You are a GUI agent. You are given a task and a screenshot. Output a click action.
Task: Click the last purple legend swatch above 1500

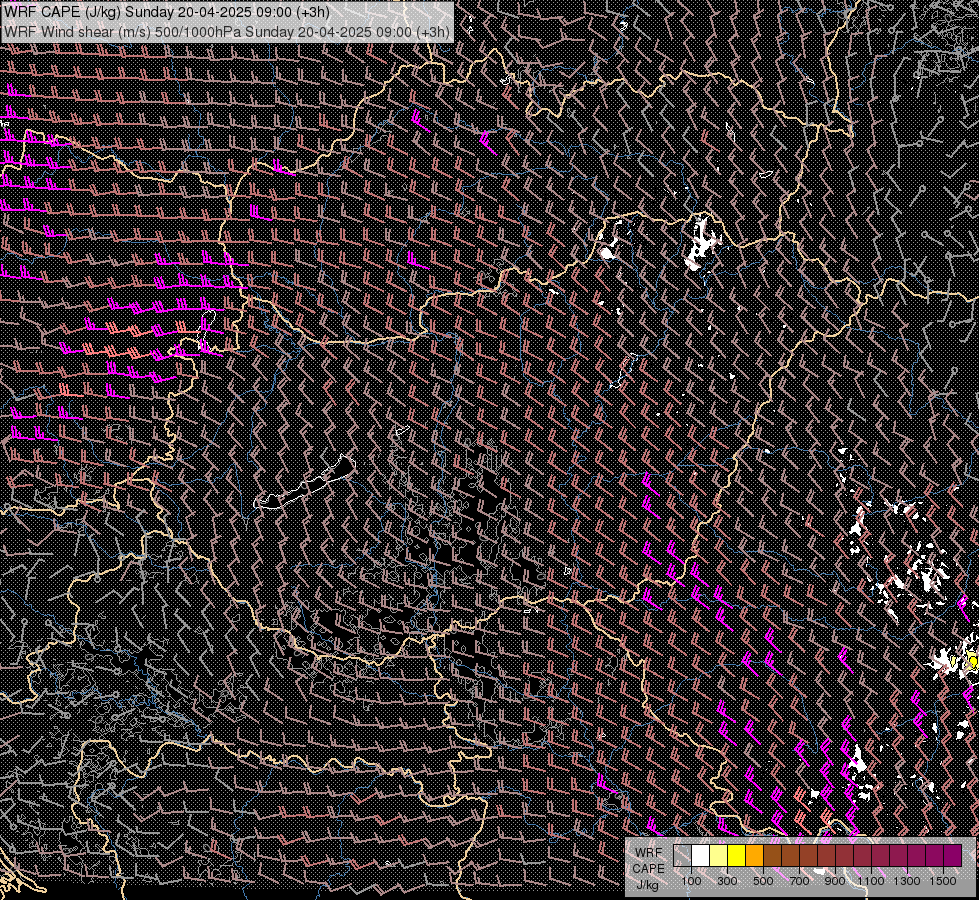tap(953, 856)
